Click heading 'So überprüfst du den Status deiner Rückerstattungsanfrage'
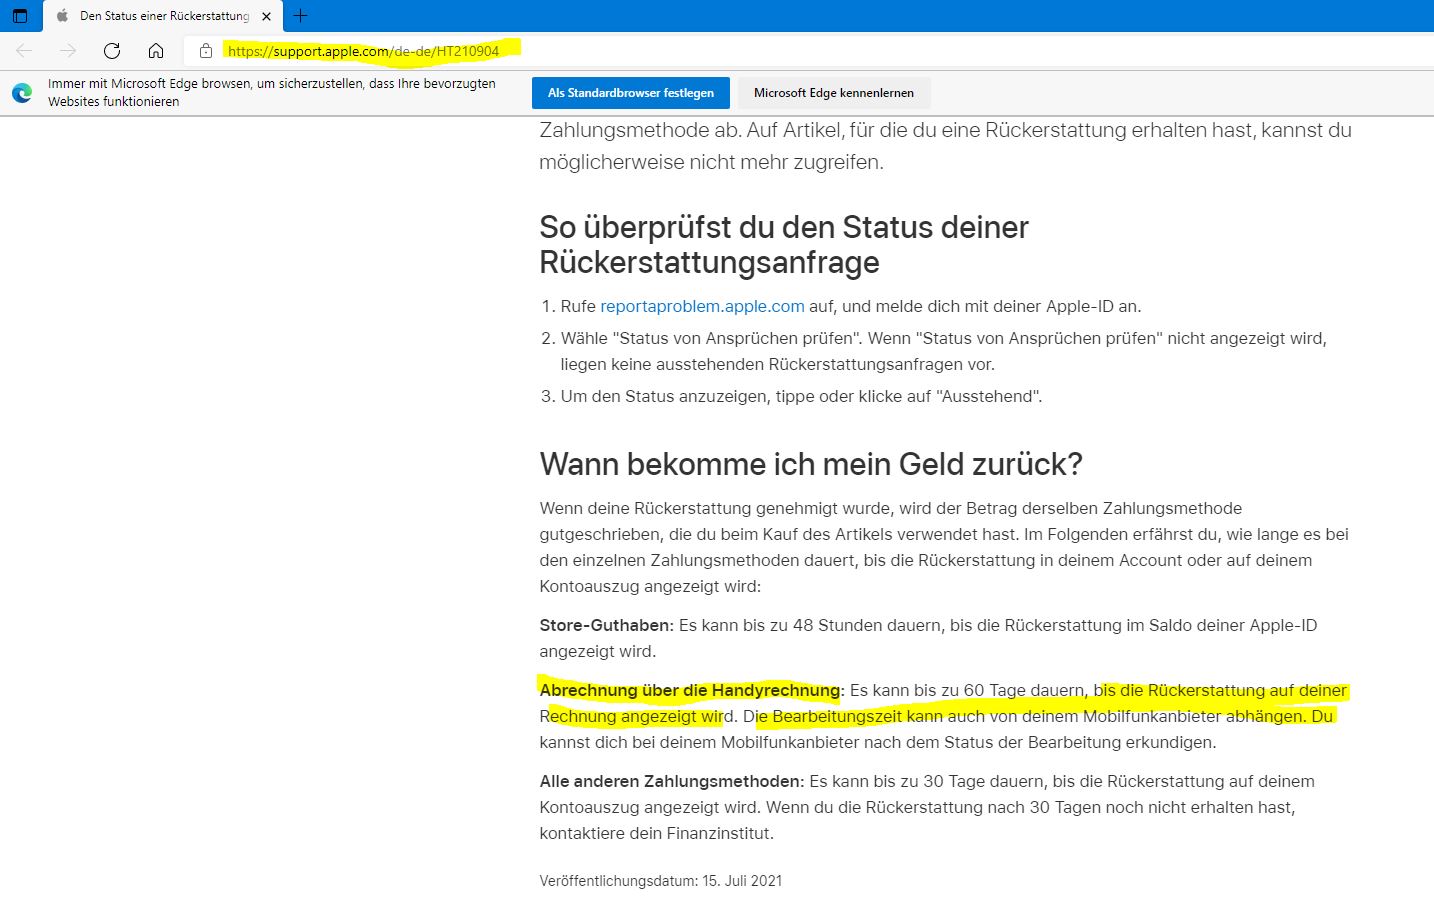Viewport: 1434px width, 901px height. click(784, 244)
